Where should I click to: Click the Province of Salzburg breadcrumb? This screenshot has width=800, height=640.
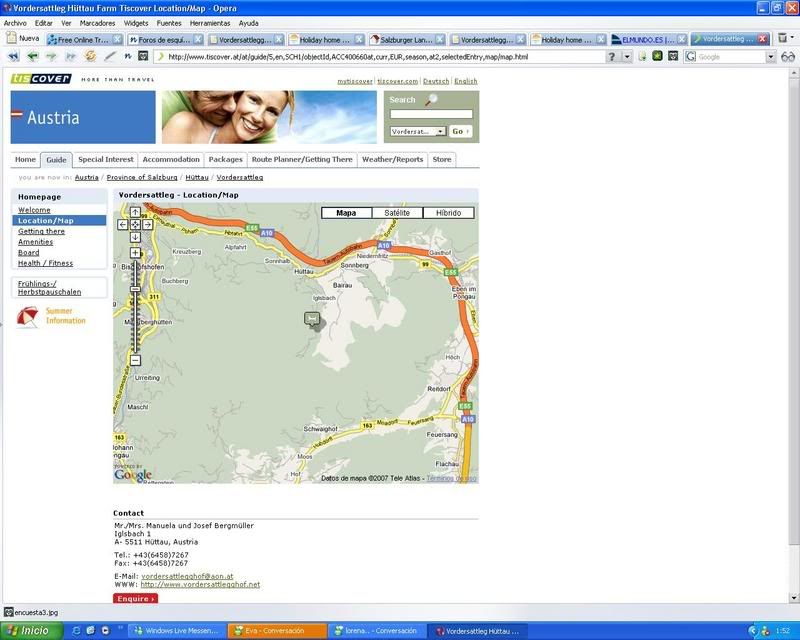(142, 178)
